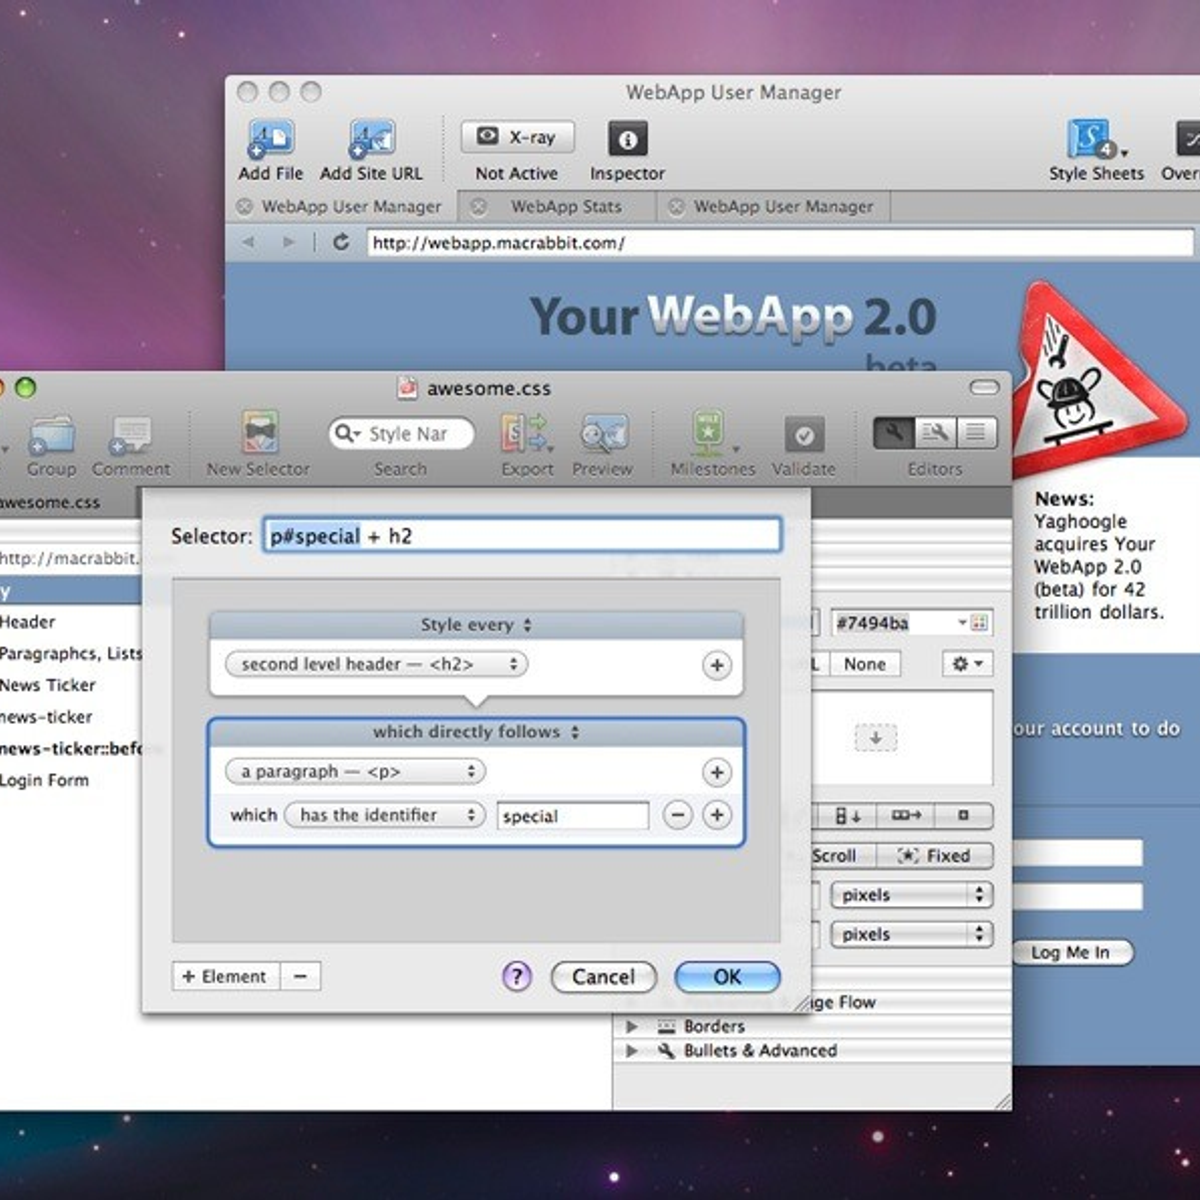Click the Export toolbar icon
The height and width of the screenshot is (1200, 1200).
[527, 434]
